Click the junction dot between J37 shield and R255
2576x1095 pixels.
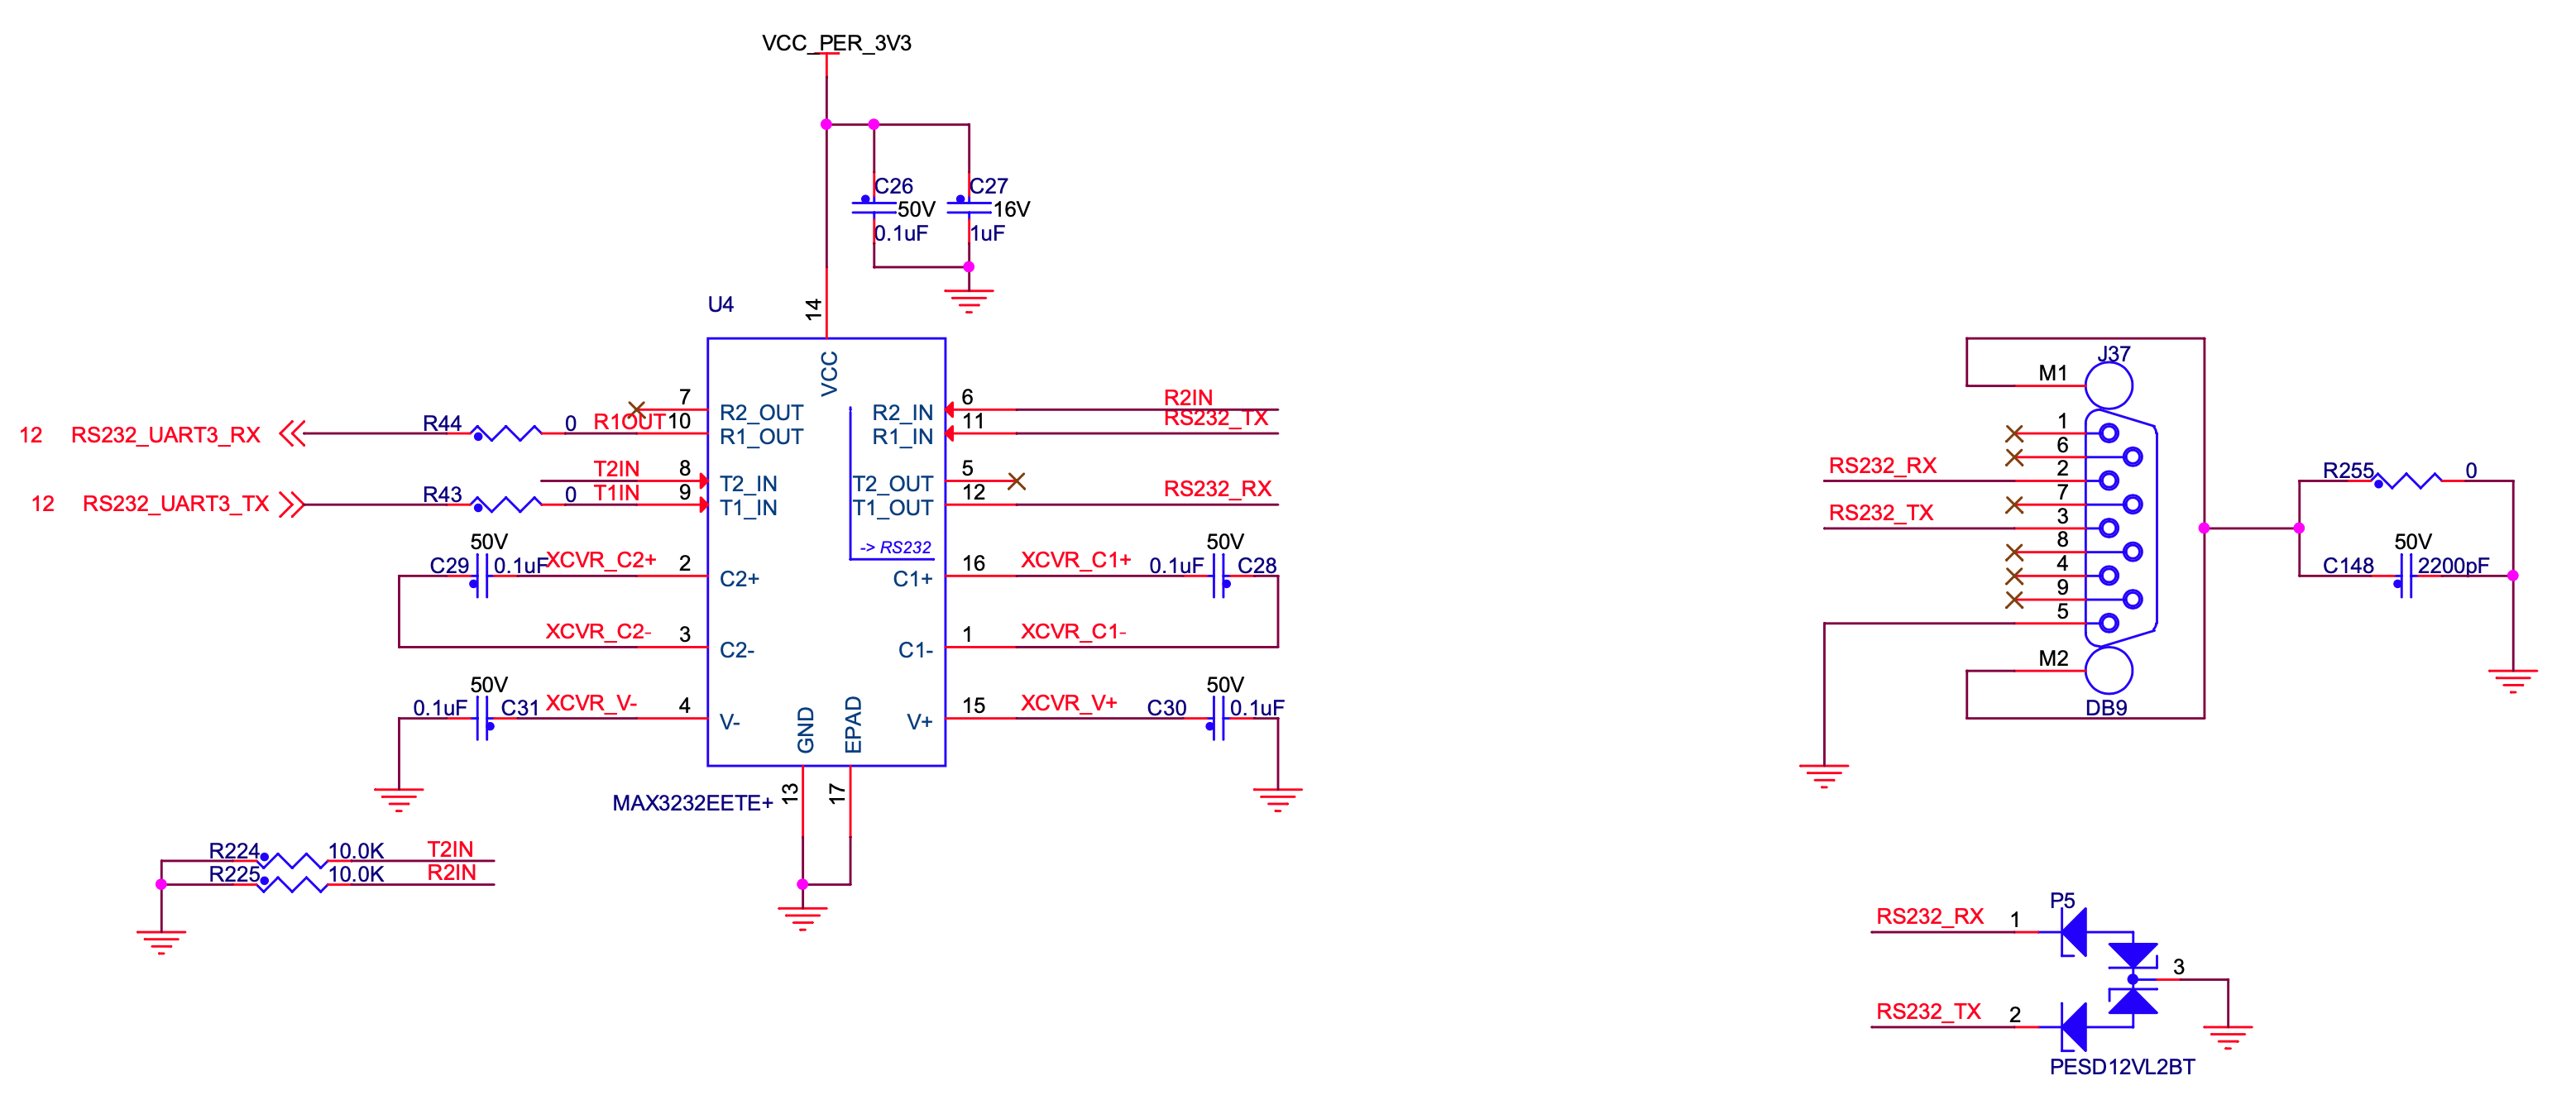2298,528
